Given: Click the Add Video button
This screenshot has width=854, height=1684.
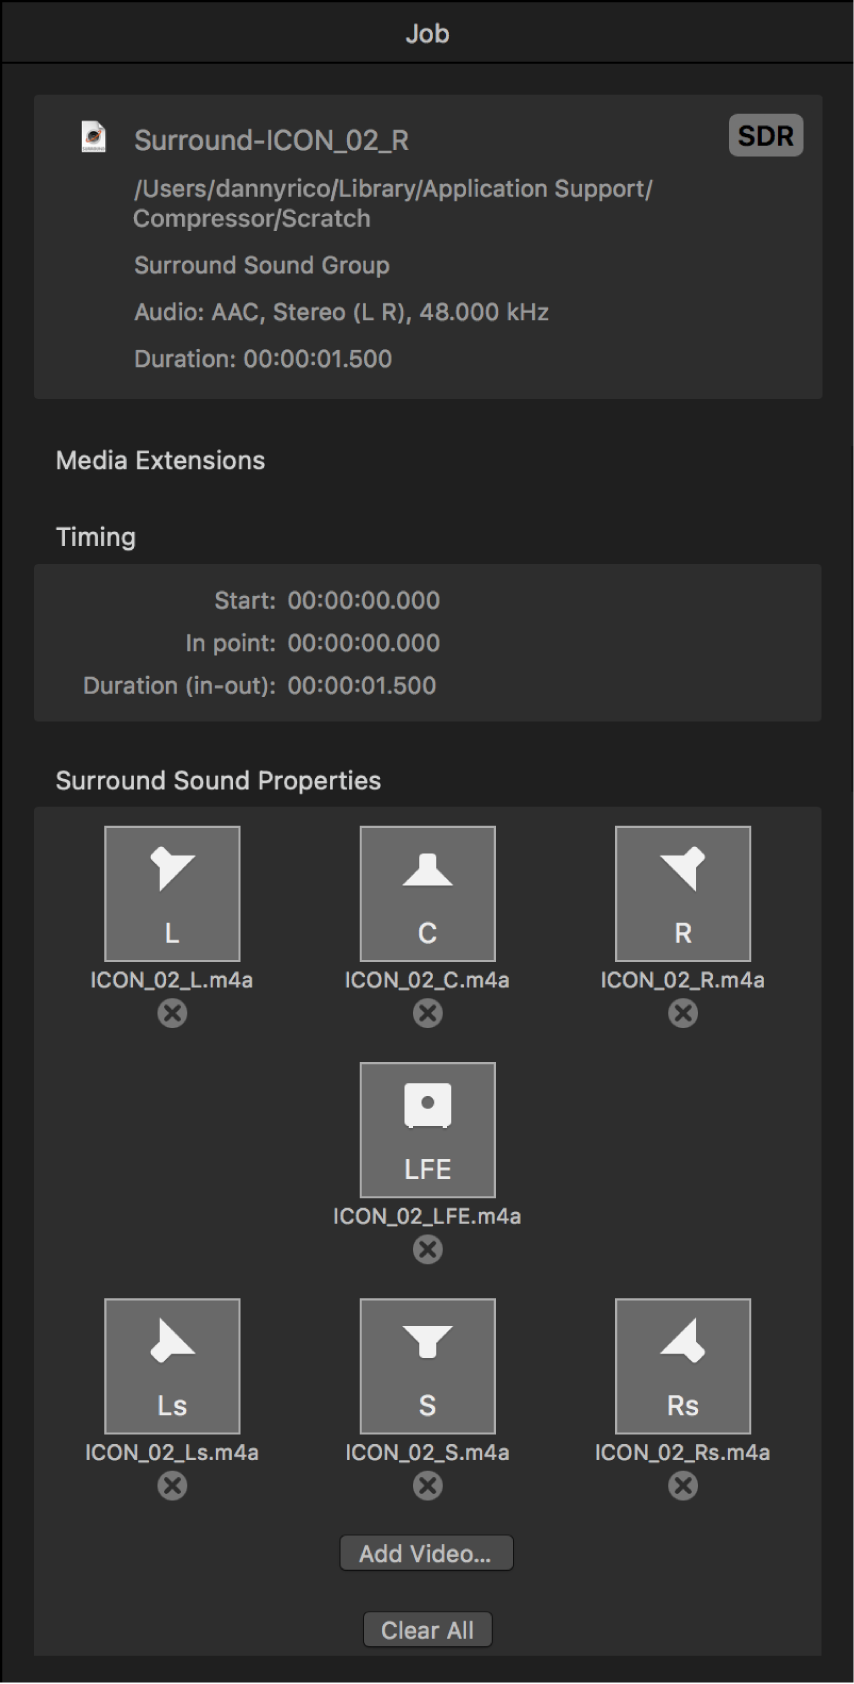Looking at the screenshot, I should [427, 1552].
